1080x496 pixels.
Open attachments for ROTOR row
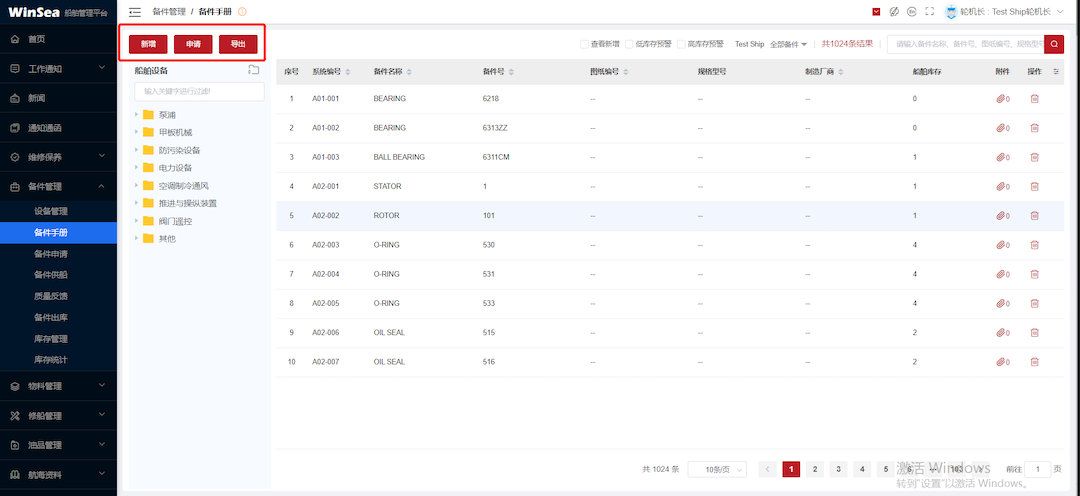[1003, 216]
